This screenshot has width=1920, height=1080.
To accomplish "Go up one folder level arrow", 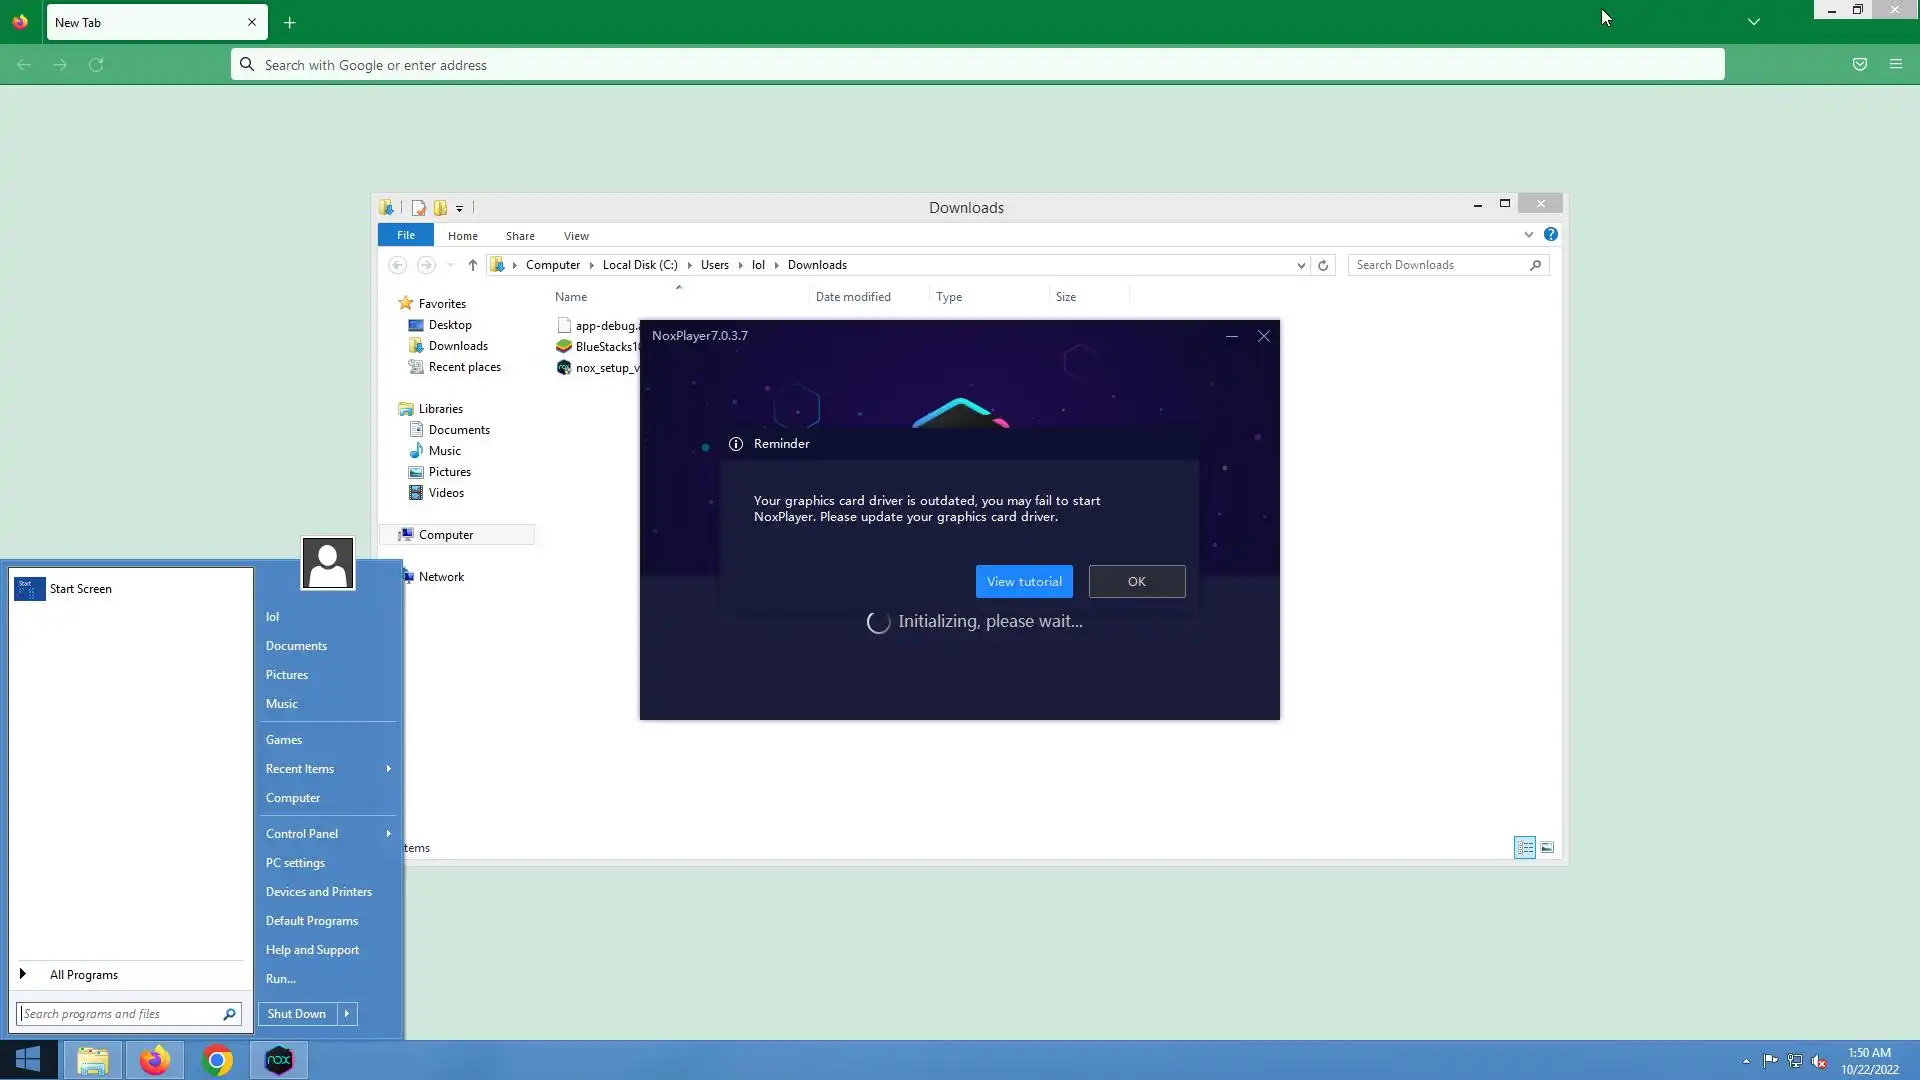I will 472,265.
